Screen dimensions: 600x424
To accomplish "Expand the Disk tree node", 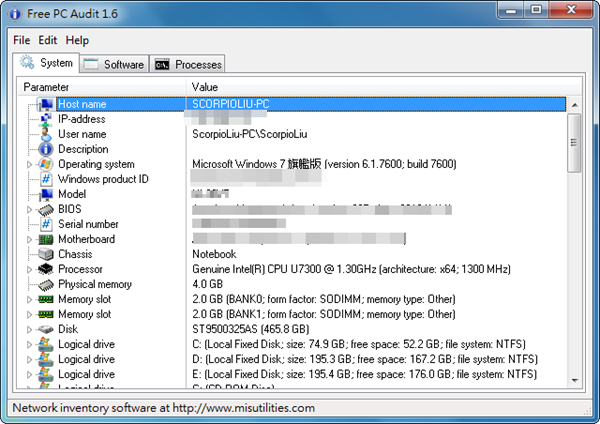I will point(29,329).
